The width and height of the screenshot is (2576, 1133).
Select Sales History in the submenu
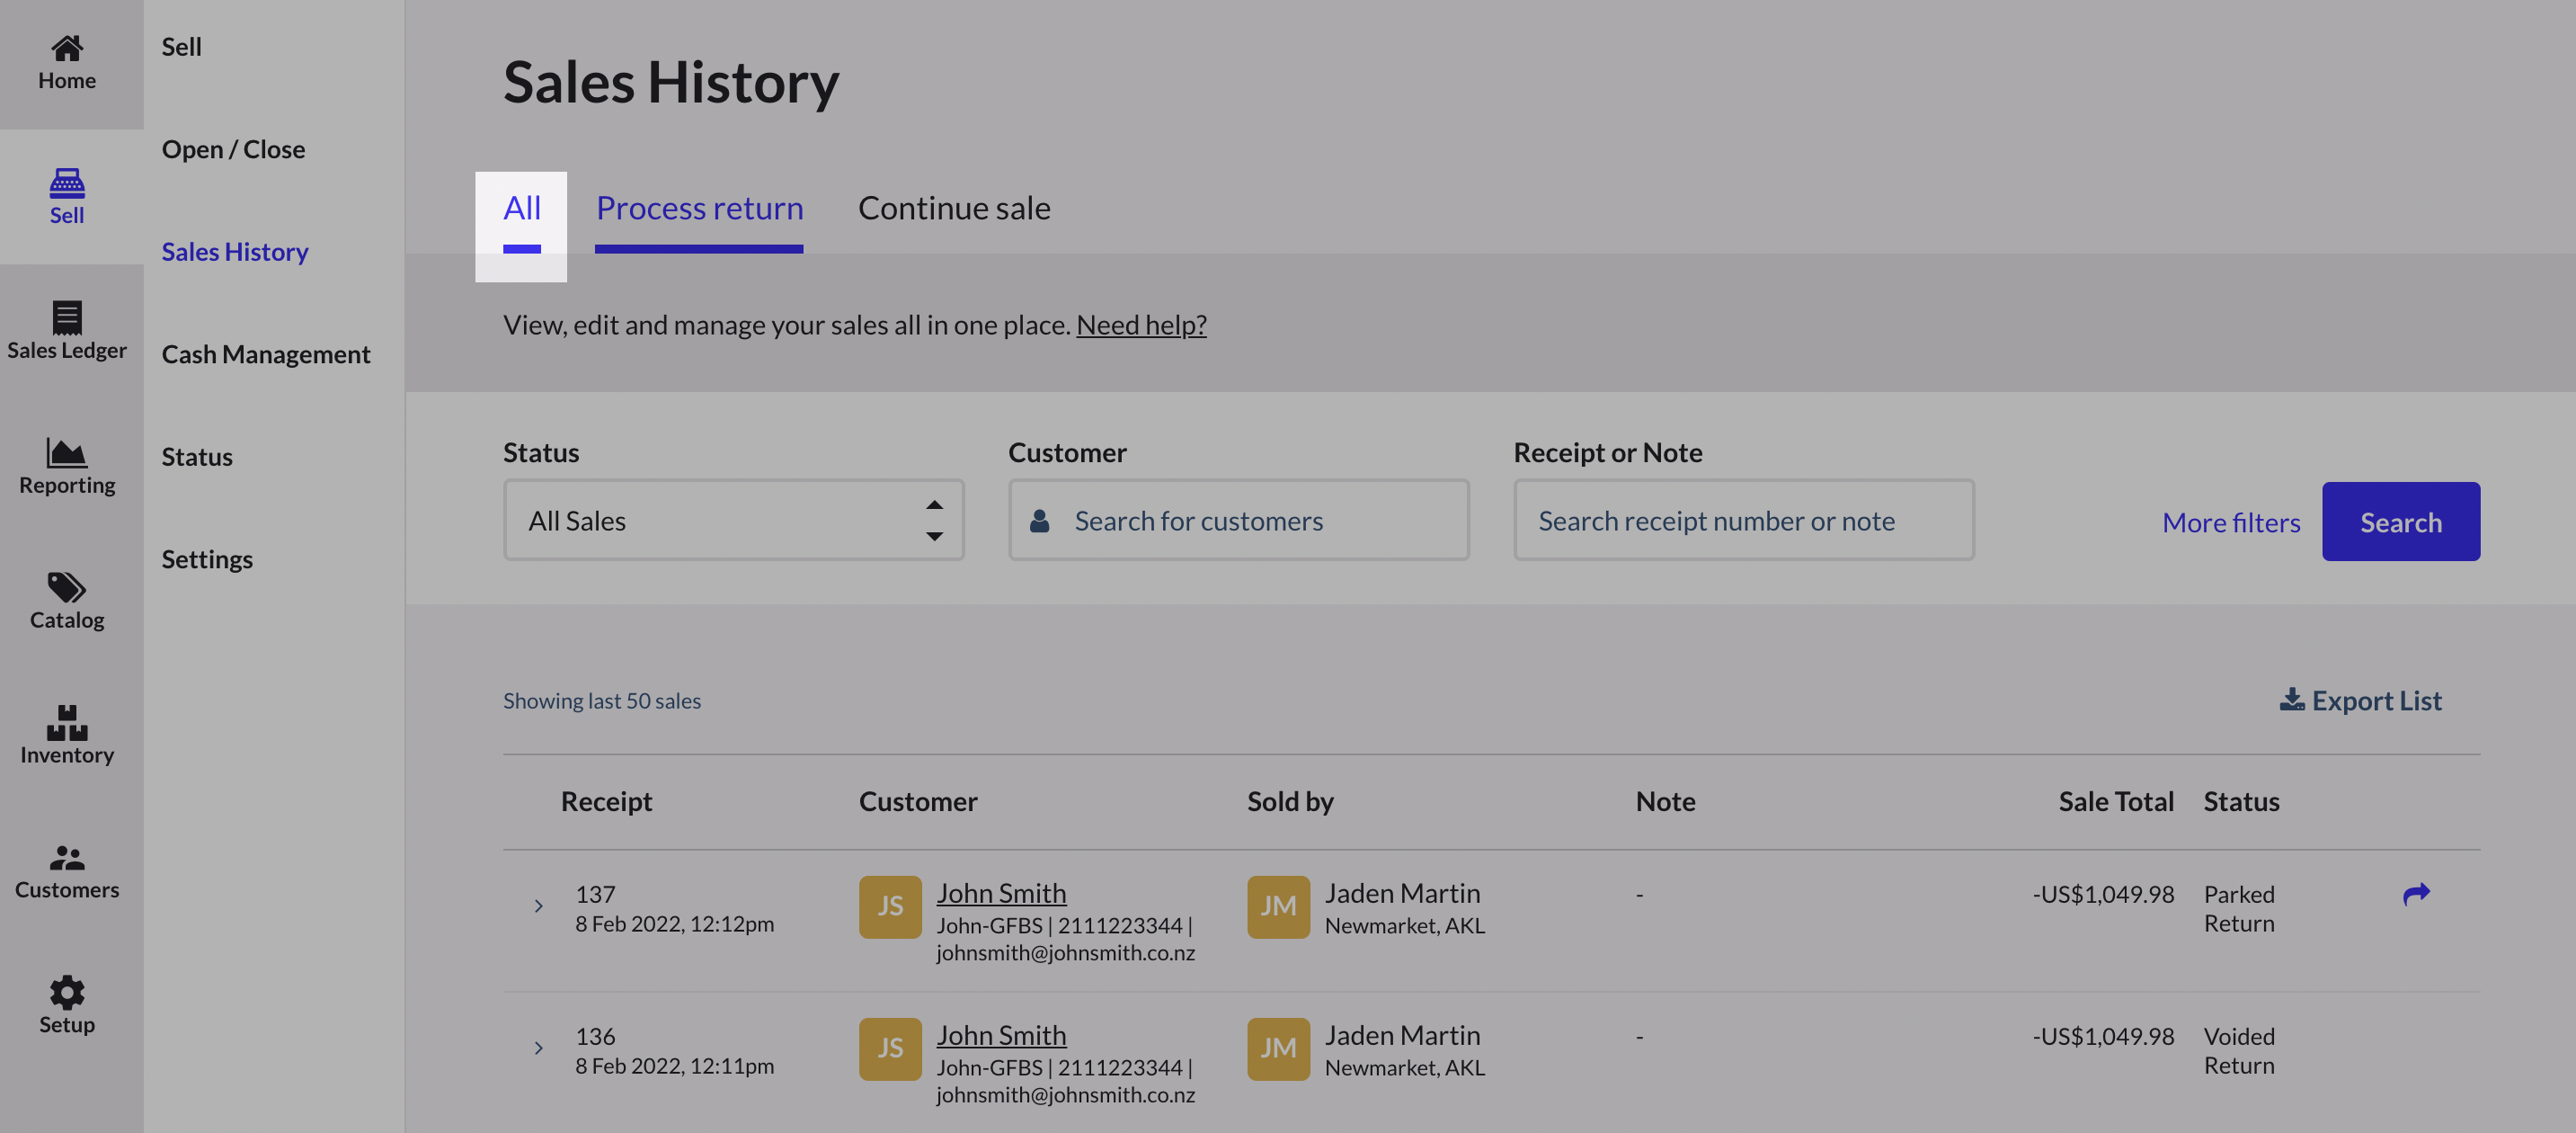pos(235,252)
